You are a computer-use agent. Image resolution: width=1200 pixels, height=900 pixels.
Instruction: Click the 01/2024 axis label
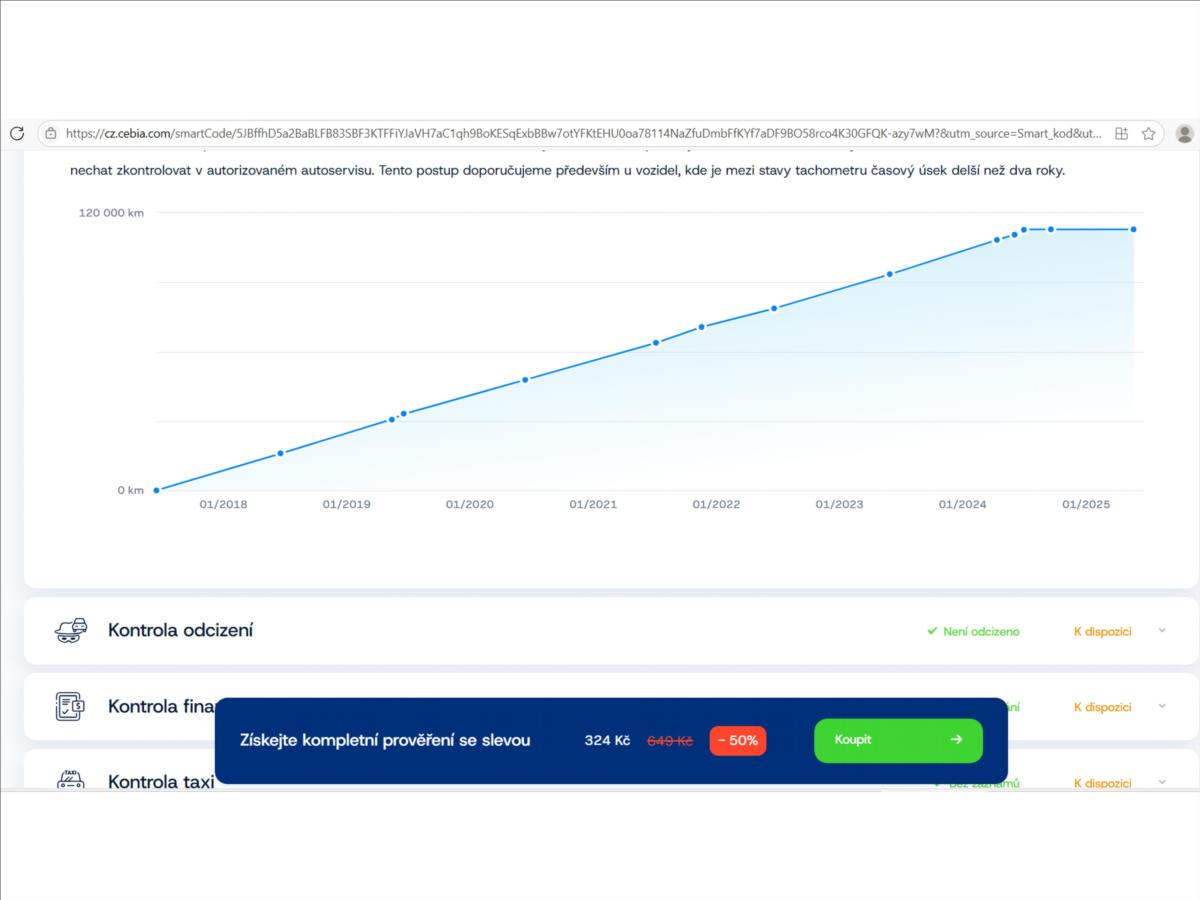[x=962, y=504]
